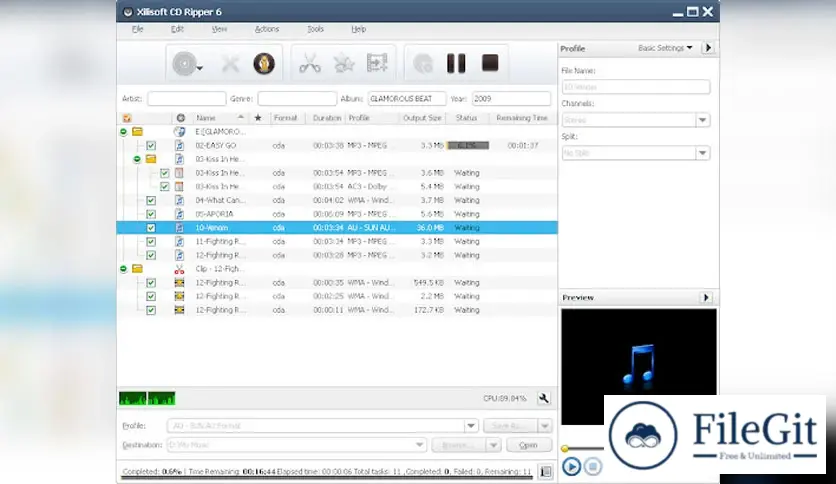Image resolution: width=836 pixels, height=484 pixels.
Task: Click the greyed-out Start ripping disc icon
Action: pyautogui.click(x=423, y=63)
